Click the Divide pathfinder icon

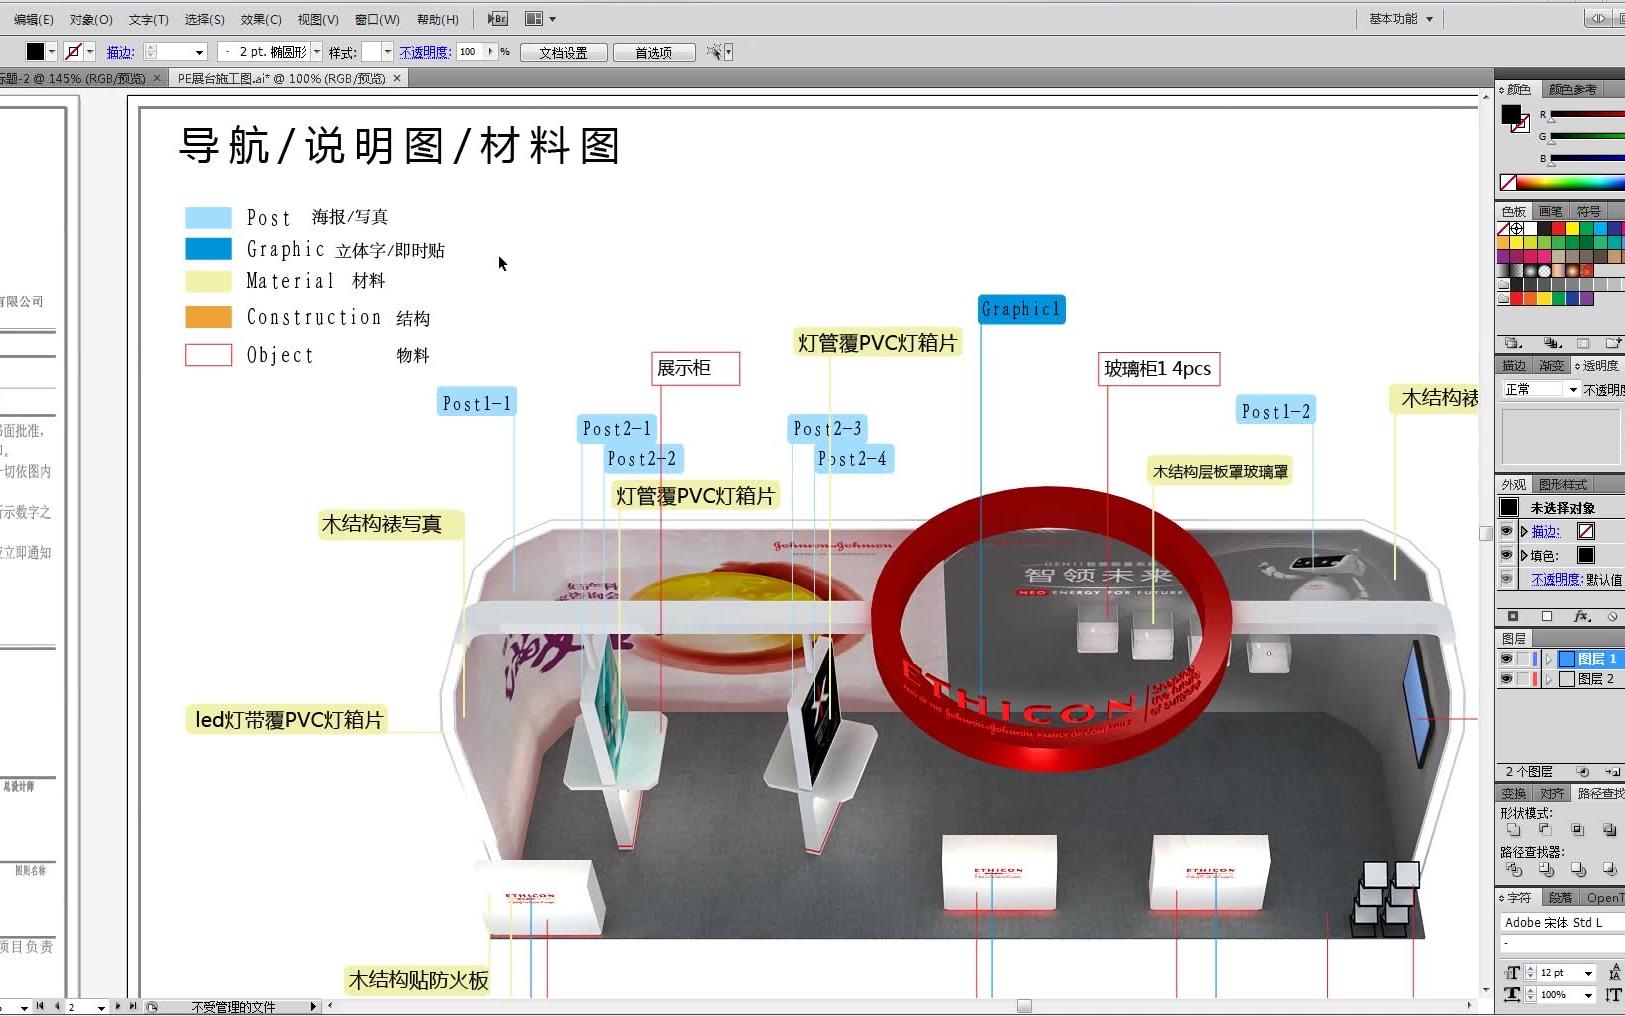tap(1513, 869)
